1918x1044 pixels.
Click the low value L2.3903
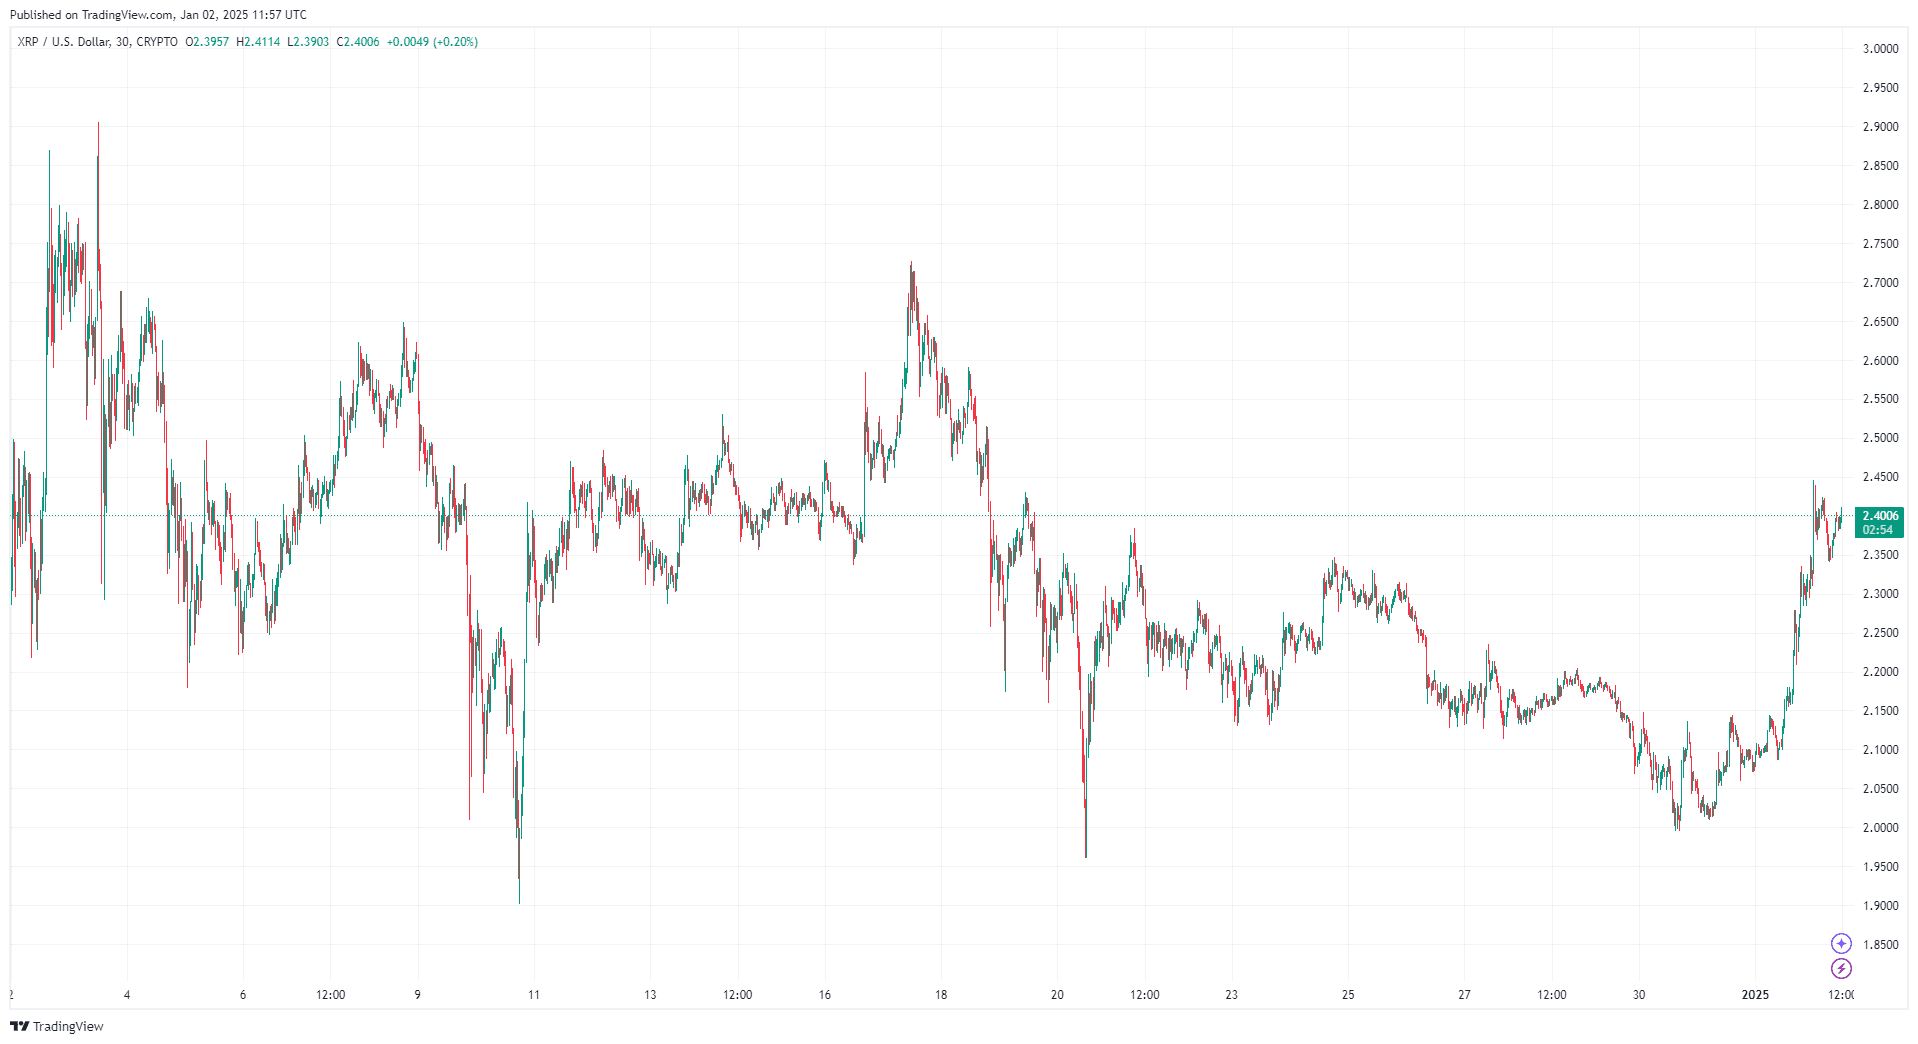tap(308, 42)
